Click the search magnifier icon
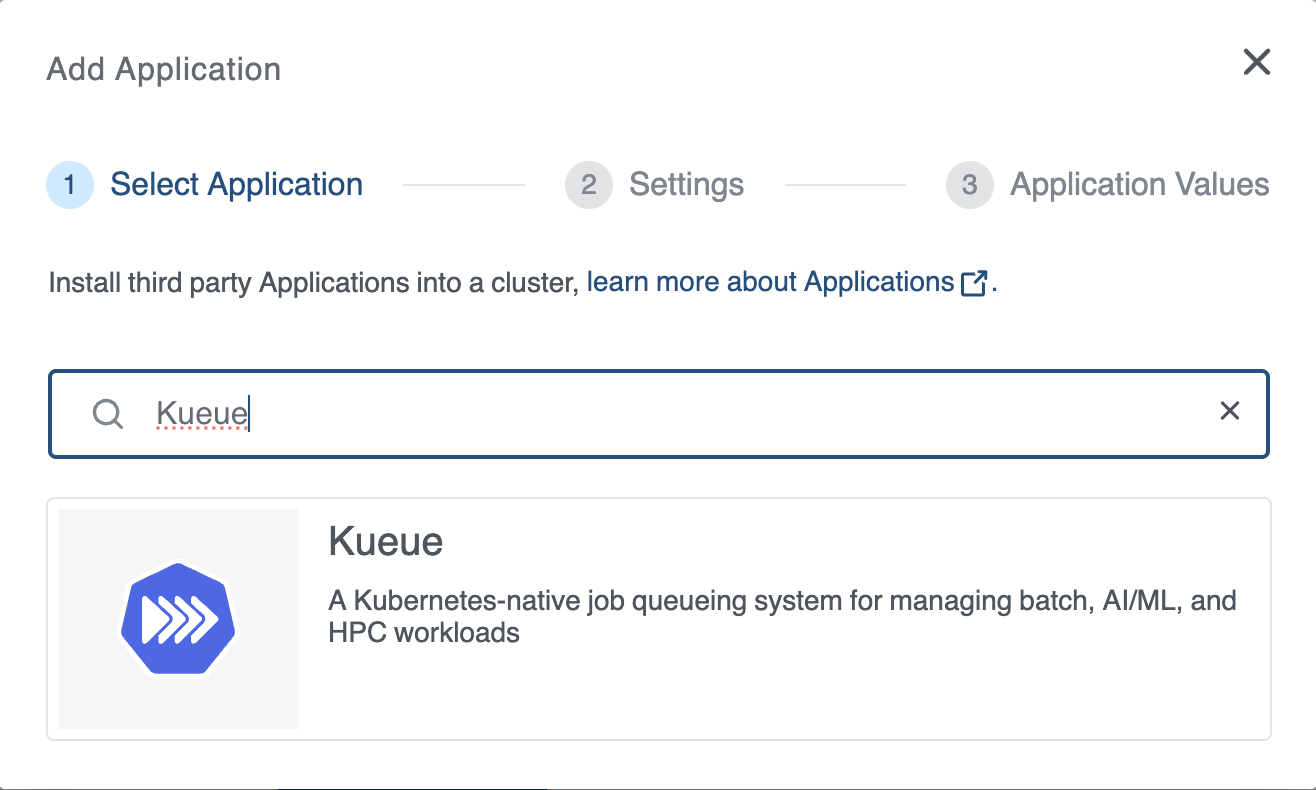The image size is (1316, 790). [106, 413]
